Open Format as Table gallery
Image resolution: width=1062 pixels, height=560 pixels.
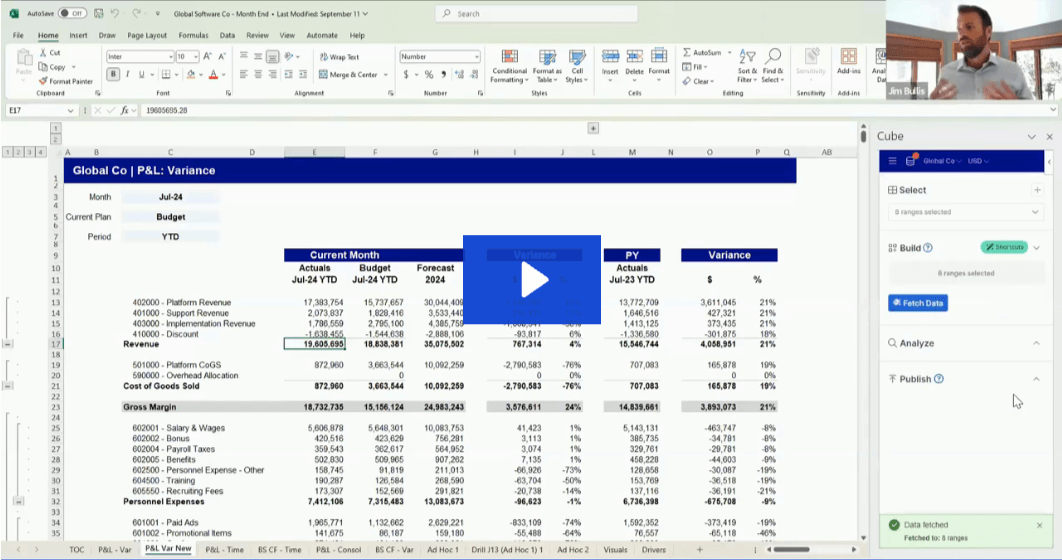click(x=547, y=66)
